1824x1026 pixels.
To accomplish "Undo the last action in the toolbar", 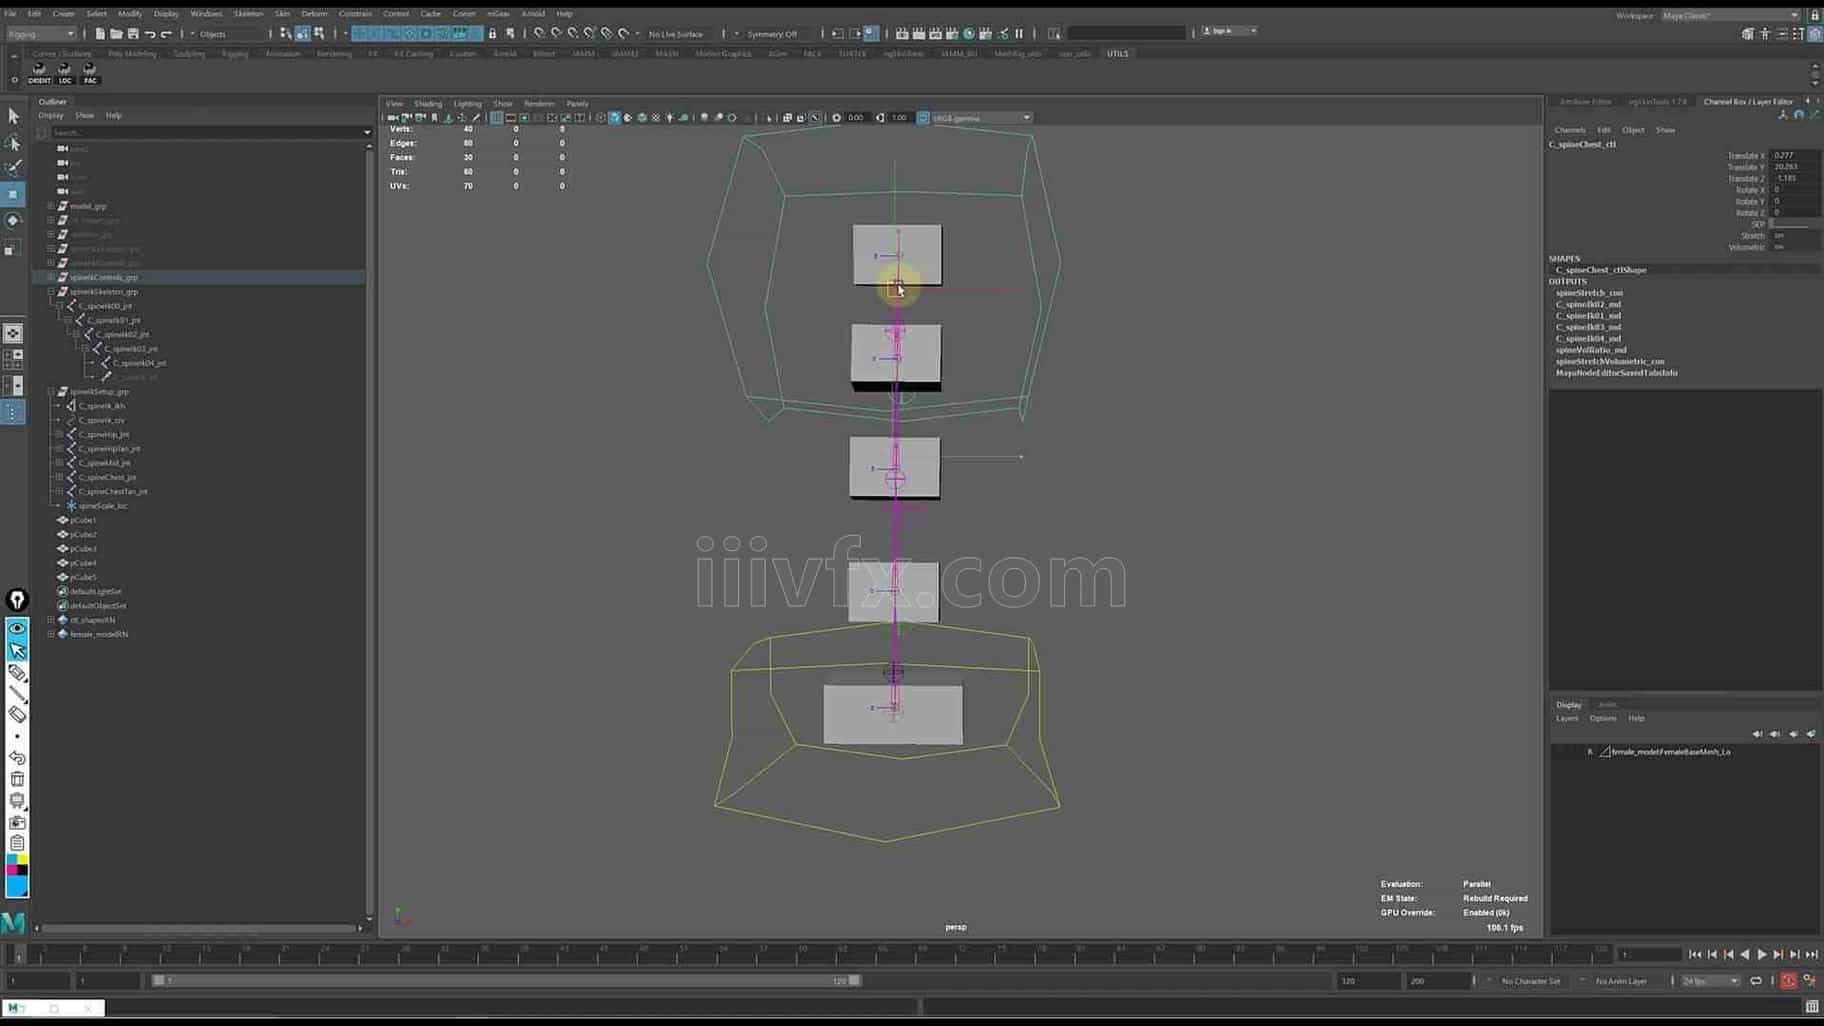I will 149,33.
